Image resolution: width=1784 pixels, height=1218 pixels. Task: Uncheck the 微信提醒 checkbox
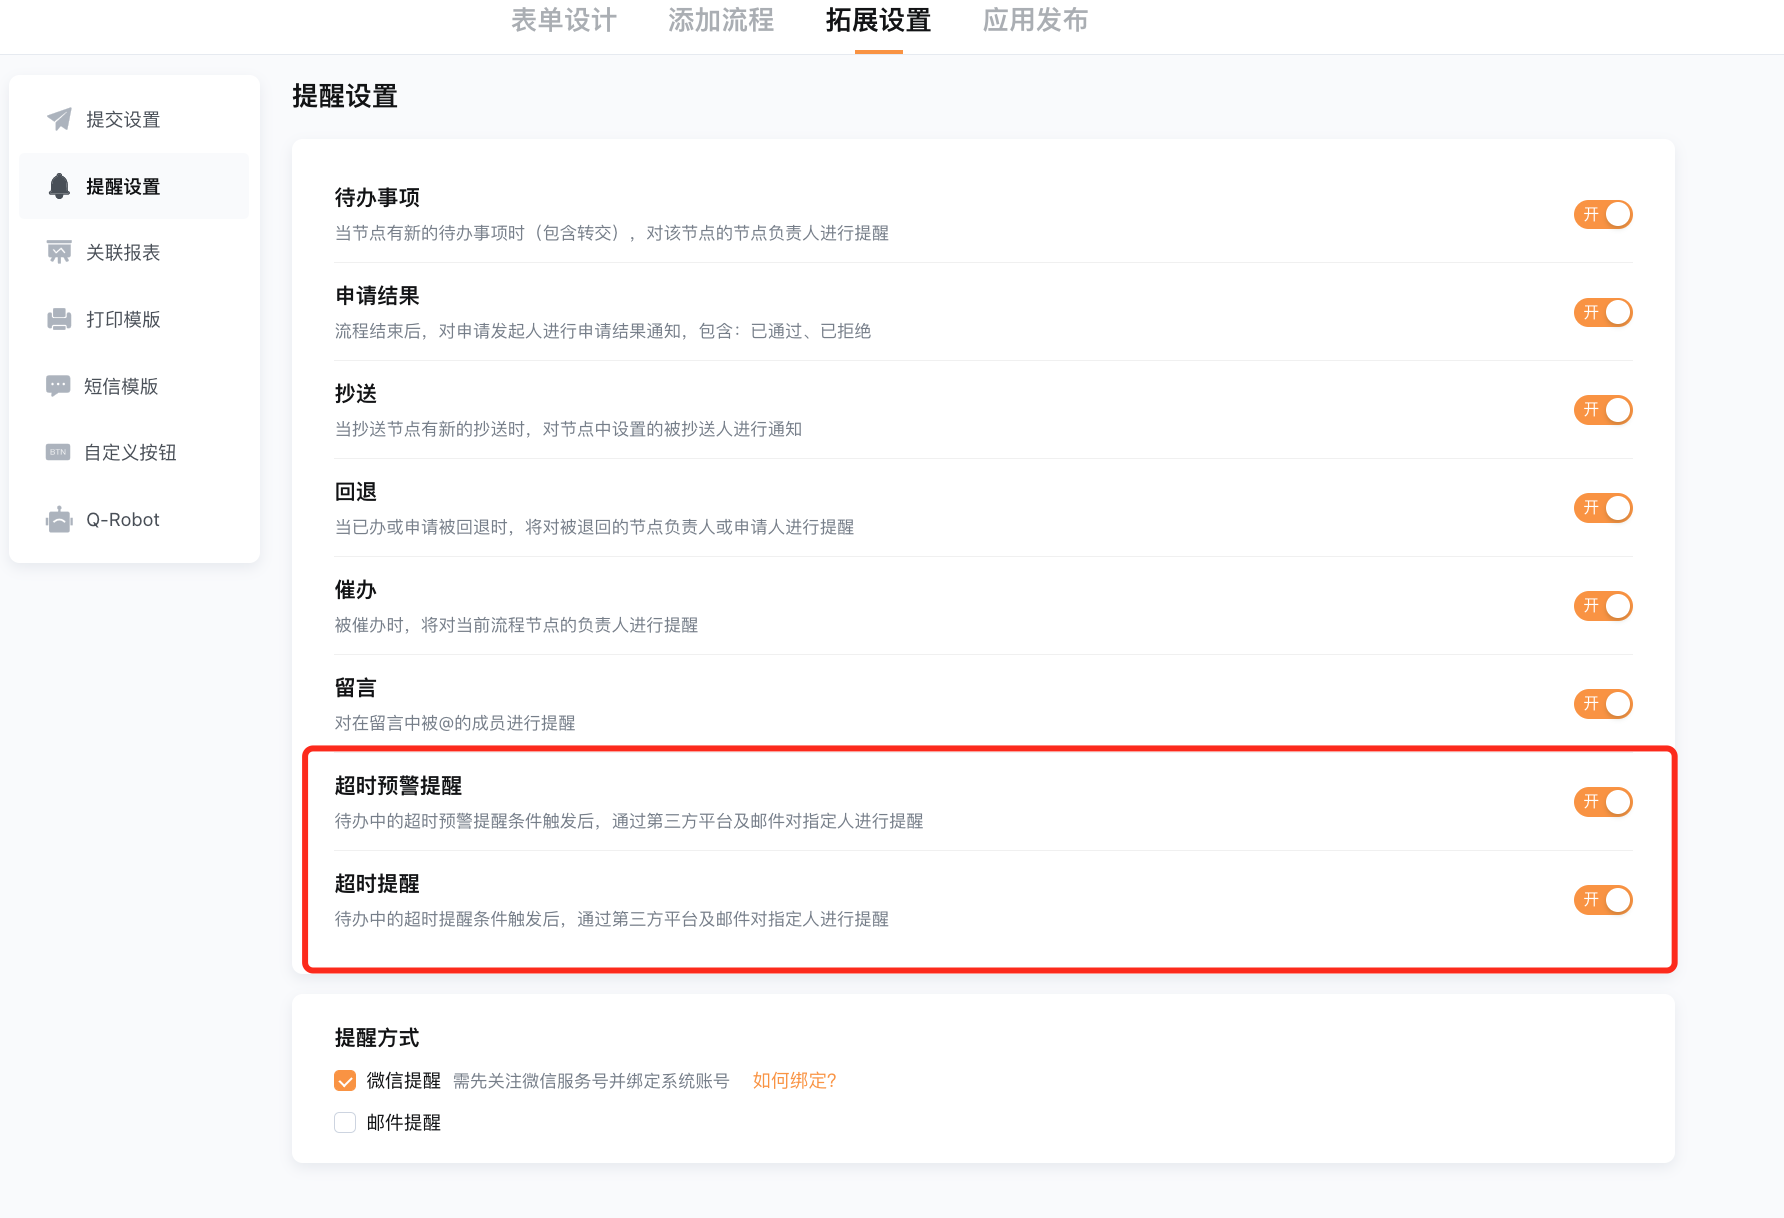(x=345, y=1080)
